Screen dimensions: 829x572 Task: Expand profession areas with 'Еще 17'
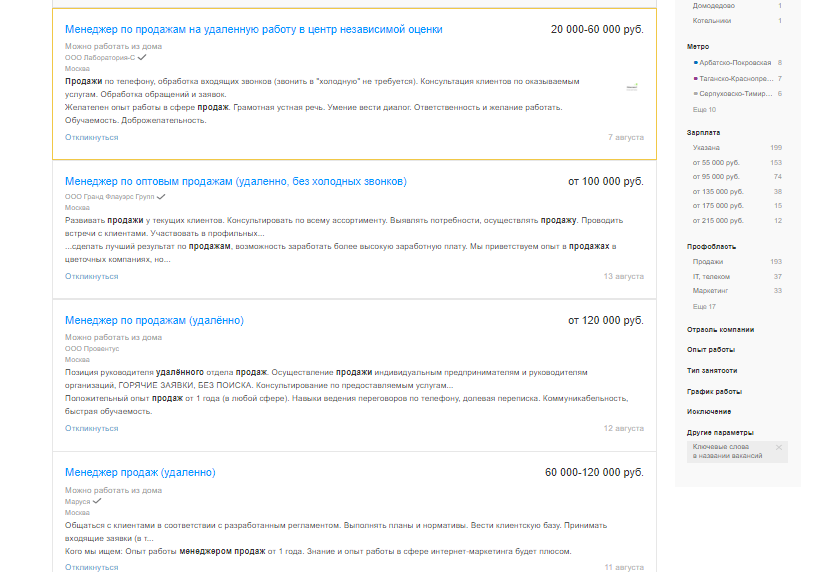pos(704,307)
